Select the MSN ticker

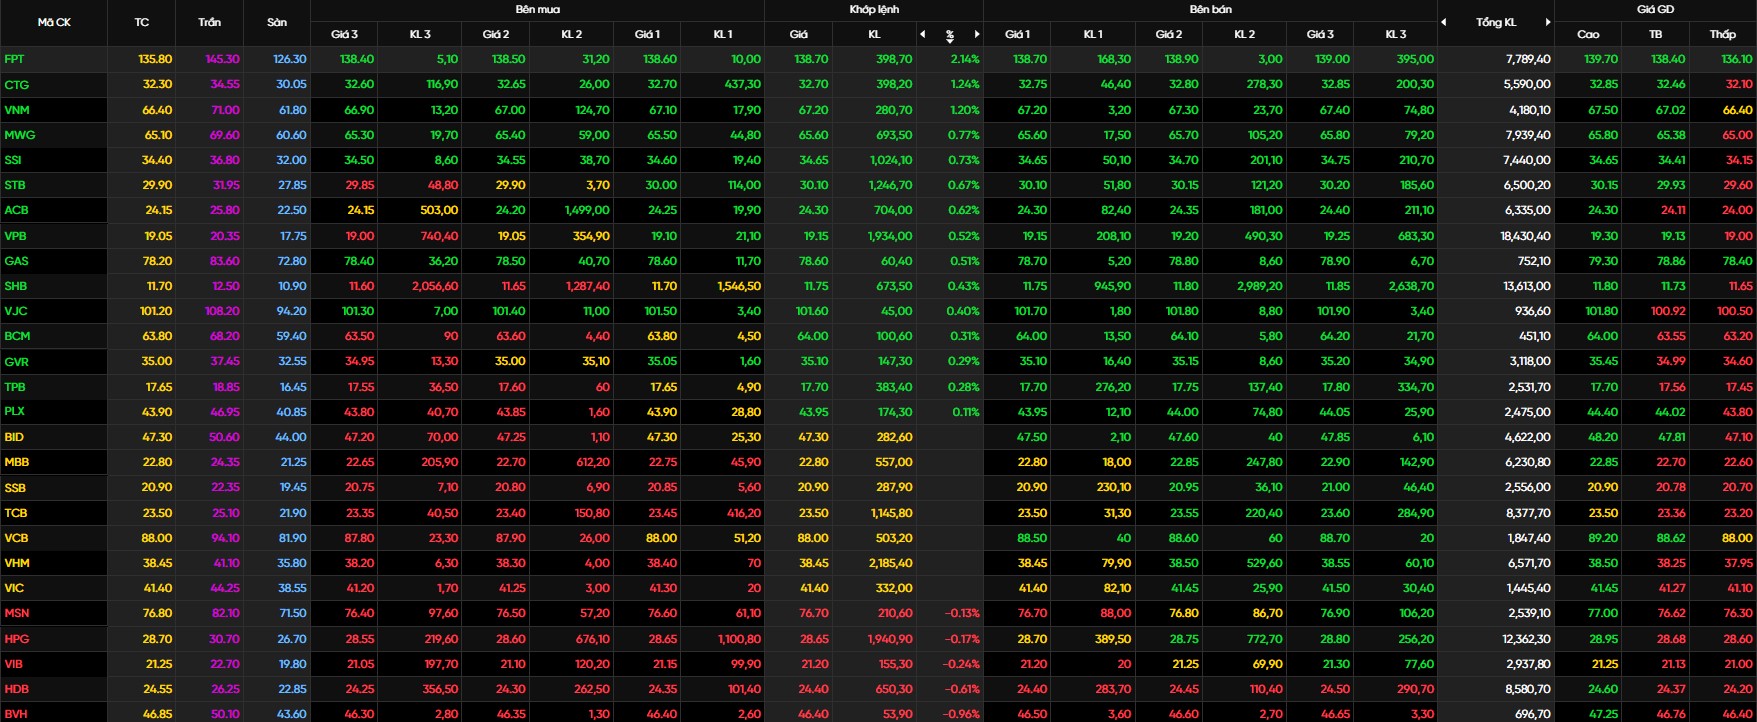(x=16, y=613)
